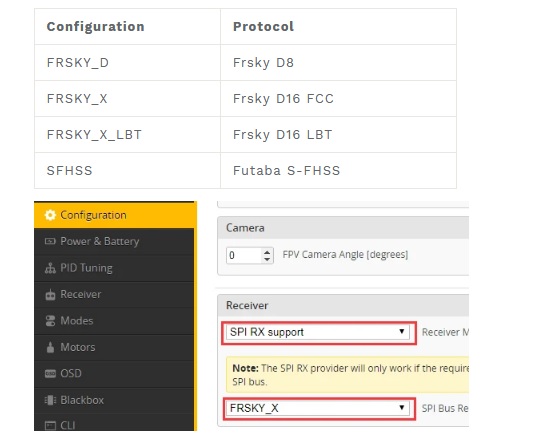Click the SPI RX support dropdown arrow
This screenshot has height=442, width=545.
pos(401,331)
